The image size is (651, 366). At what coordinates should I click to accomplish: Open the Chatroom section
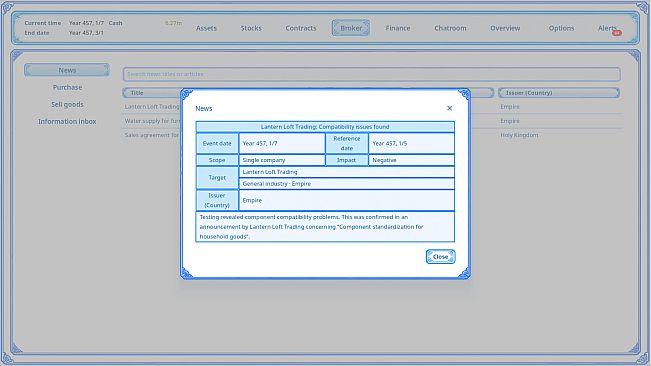coord(450,28)
